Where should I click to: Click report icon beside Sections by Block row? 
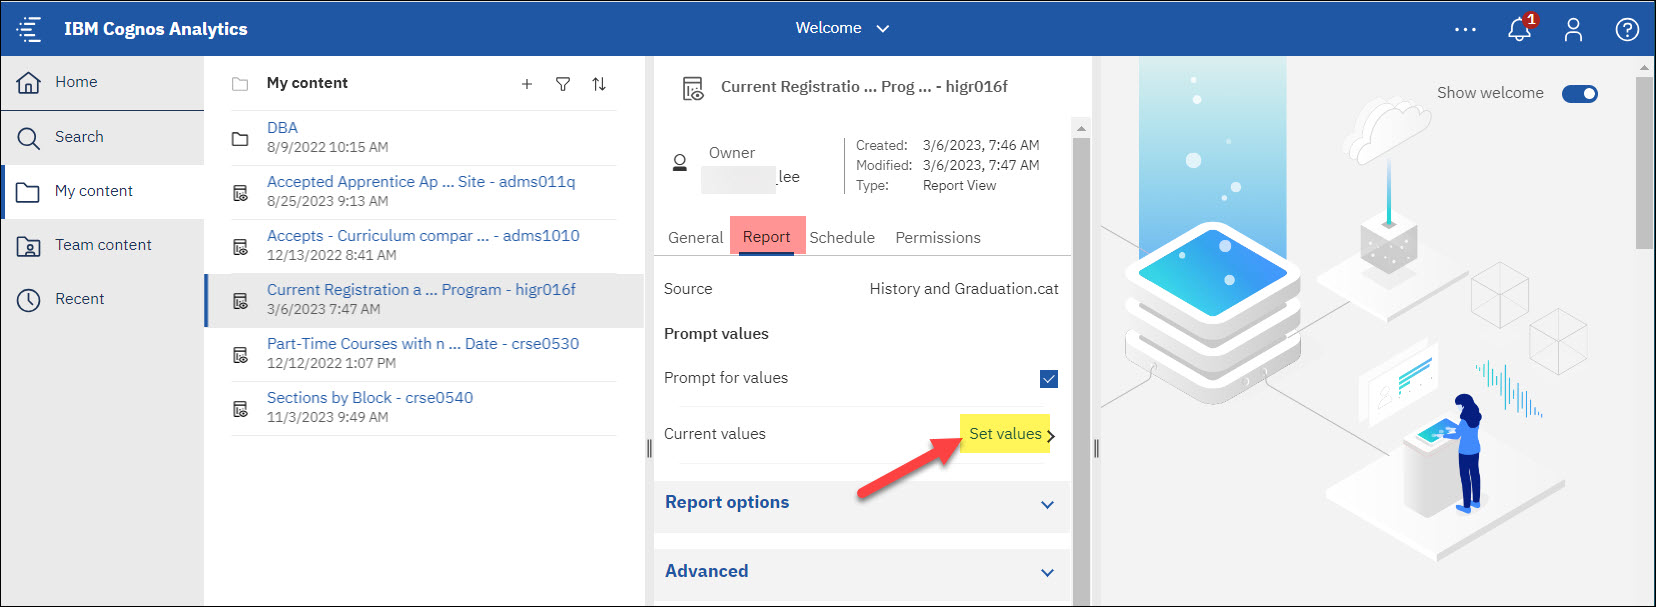(x=240, y=408)
